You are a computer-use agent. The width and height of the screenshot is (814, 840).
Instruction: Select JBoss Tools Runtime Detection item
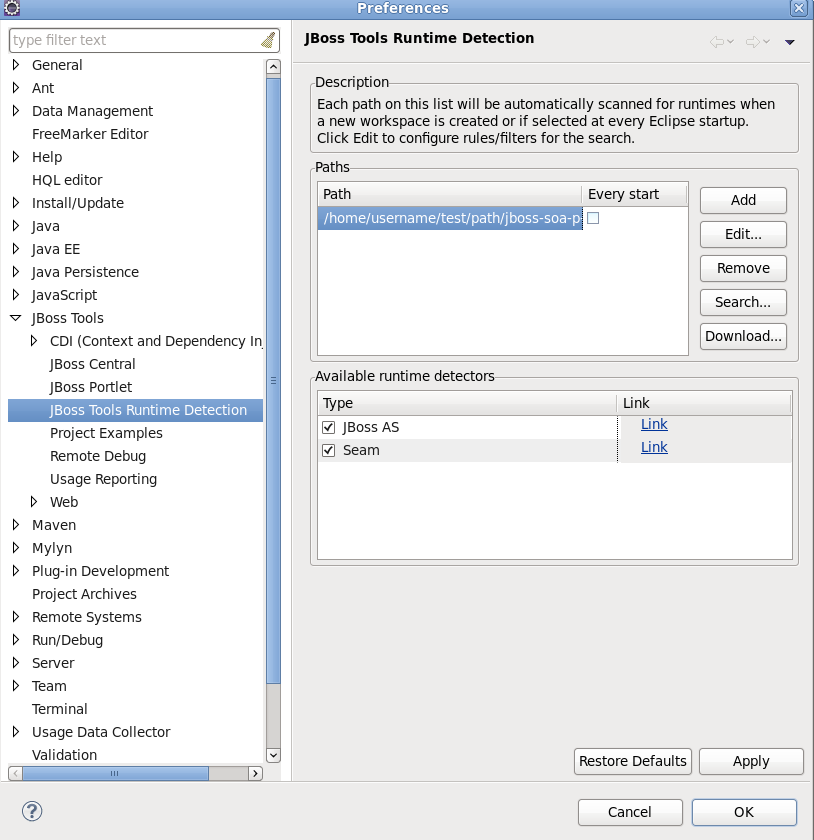click(136, 410)
